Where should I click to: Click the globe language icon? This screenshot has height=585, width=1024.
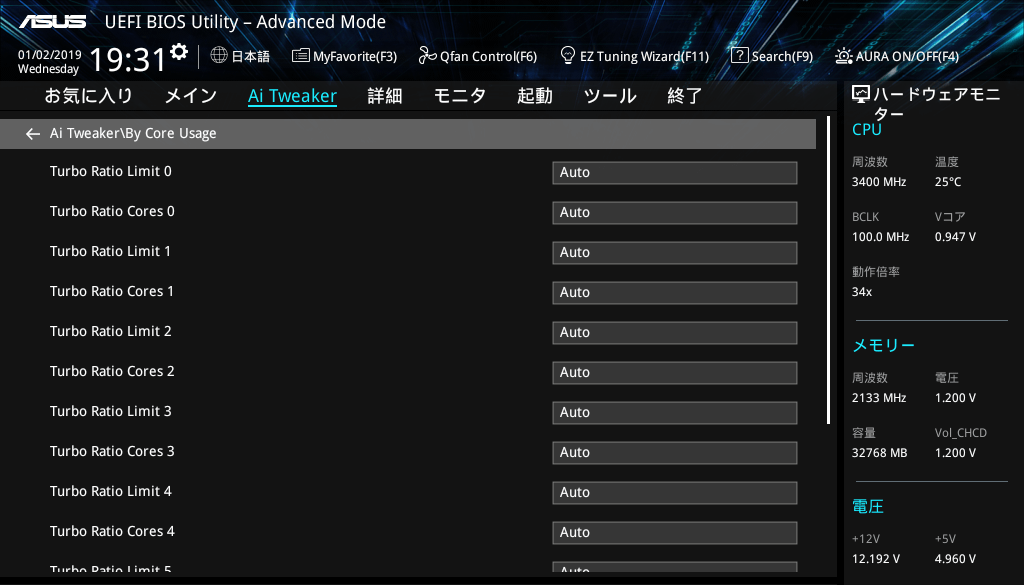coord(219,55)
